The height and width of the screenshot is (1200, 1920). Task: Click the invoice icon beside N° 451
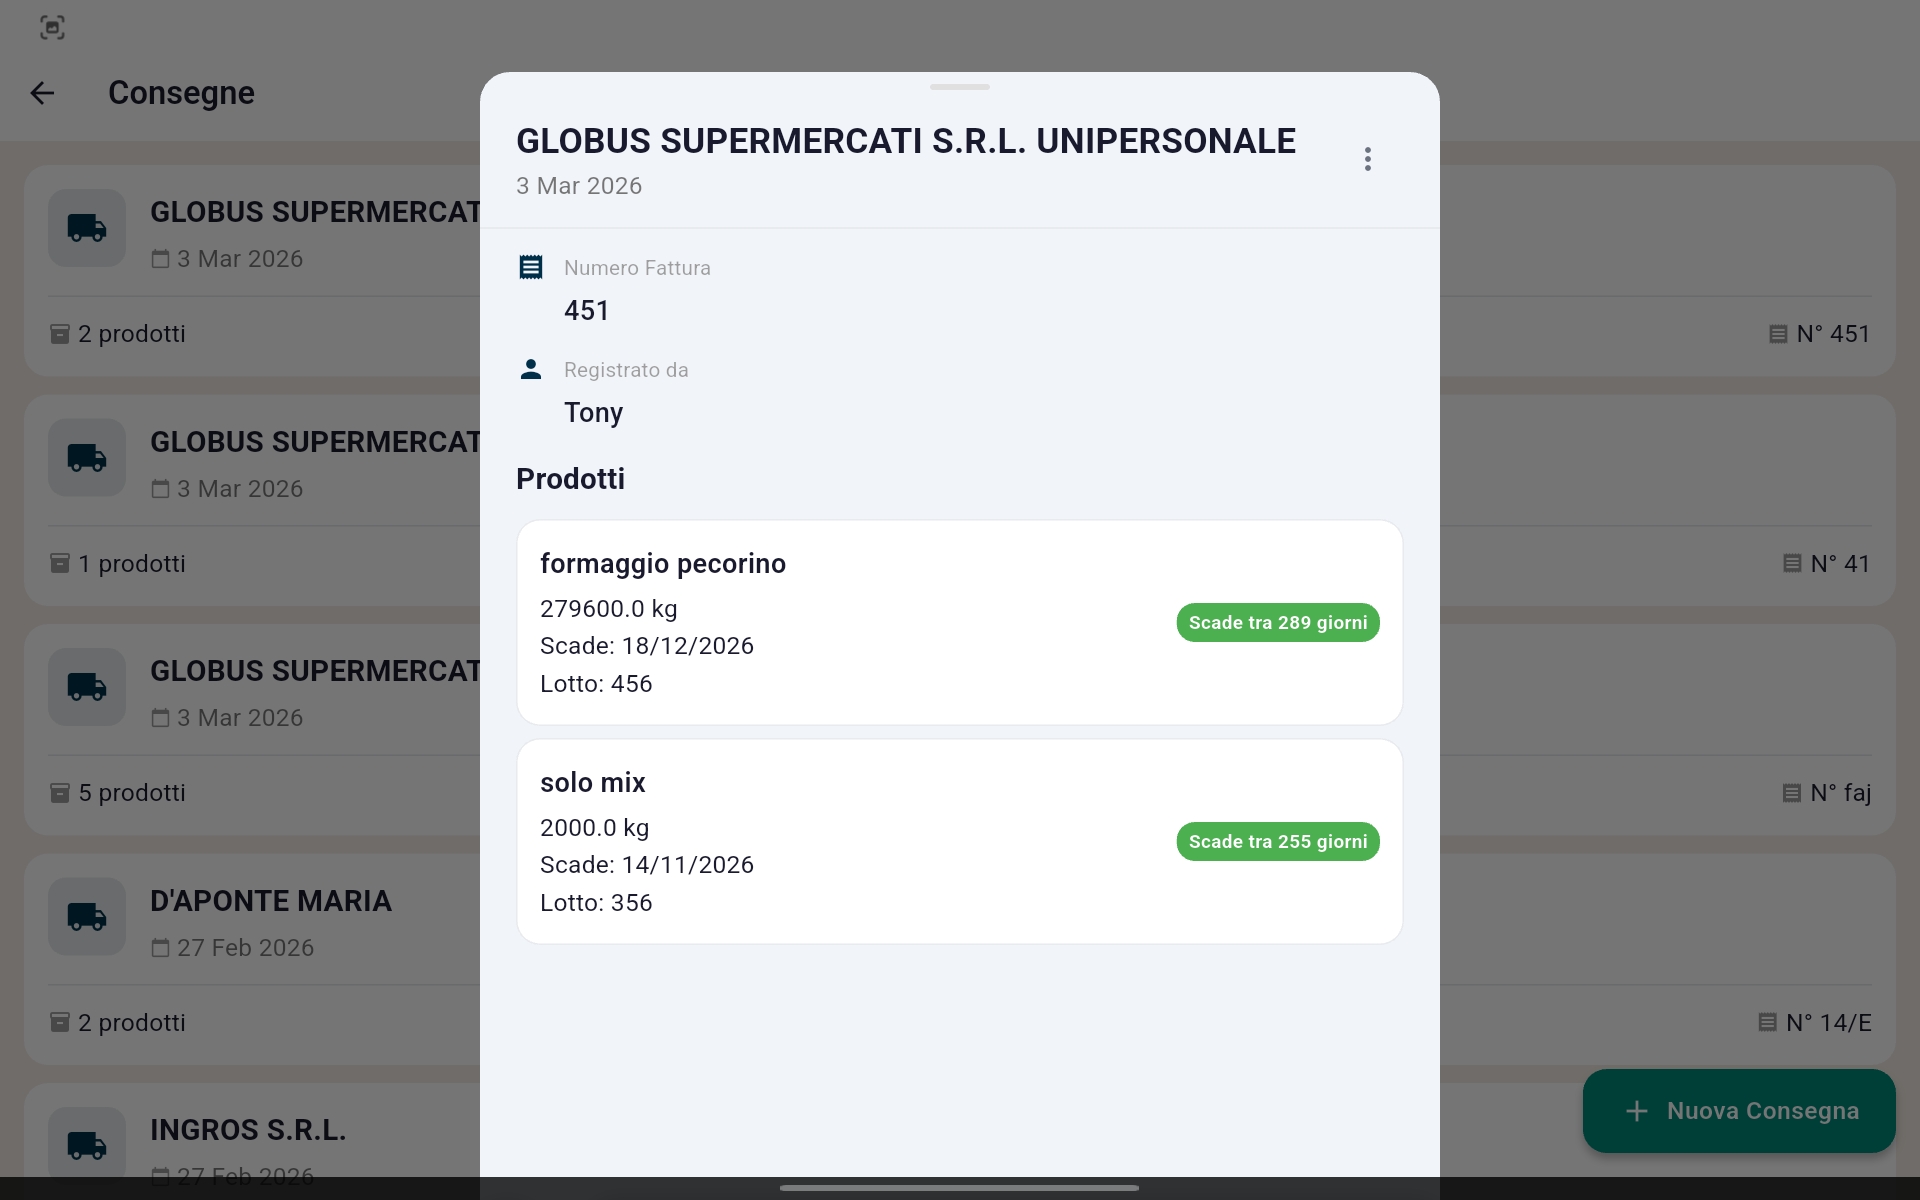pos(1779,332)
